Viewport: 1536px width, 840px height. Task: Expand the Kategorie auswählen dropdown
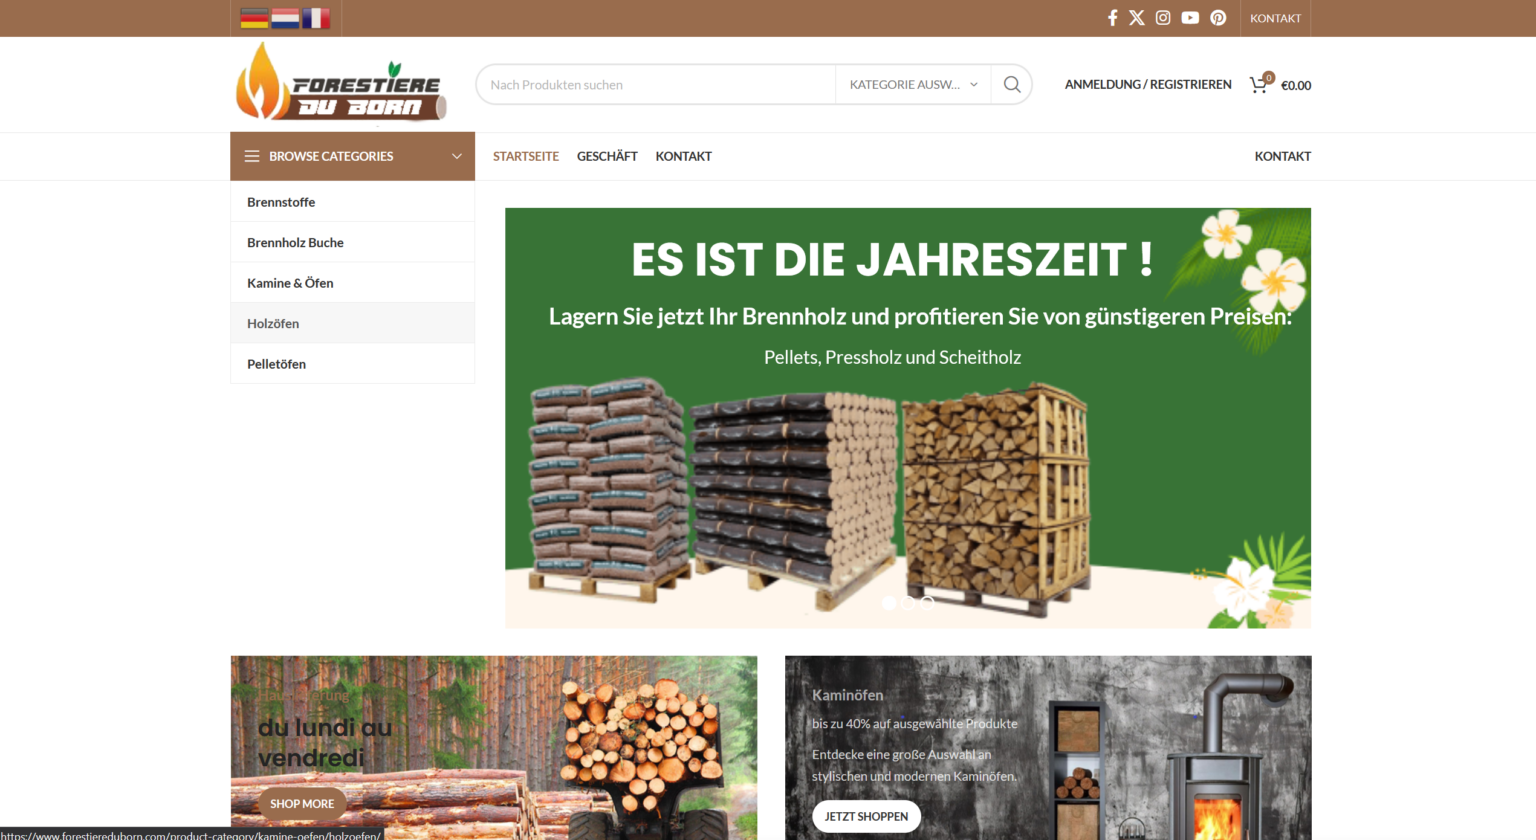pos(913,85)
